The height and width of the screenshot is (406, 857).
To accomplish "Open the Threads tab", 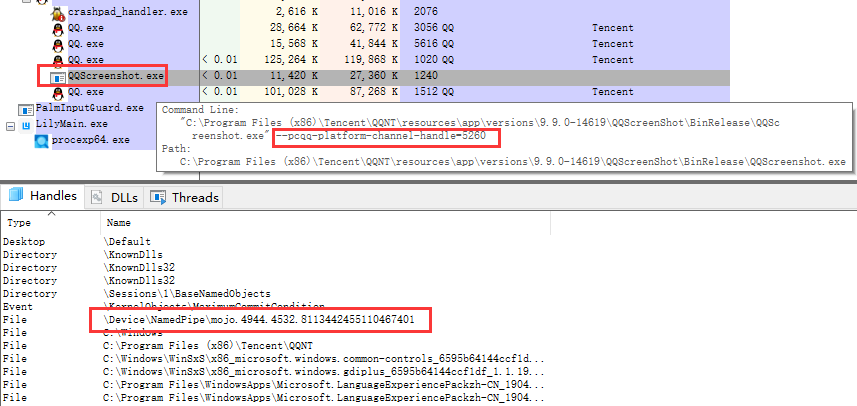I will [x=184, y=197].
